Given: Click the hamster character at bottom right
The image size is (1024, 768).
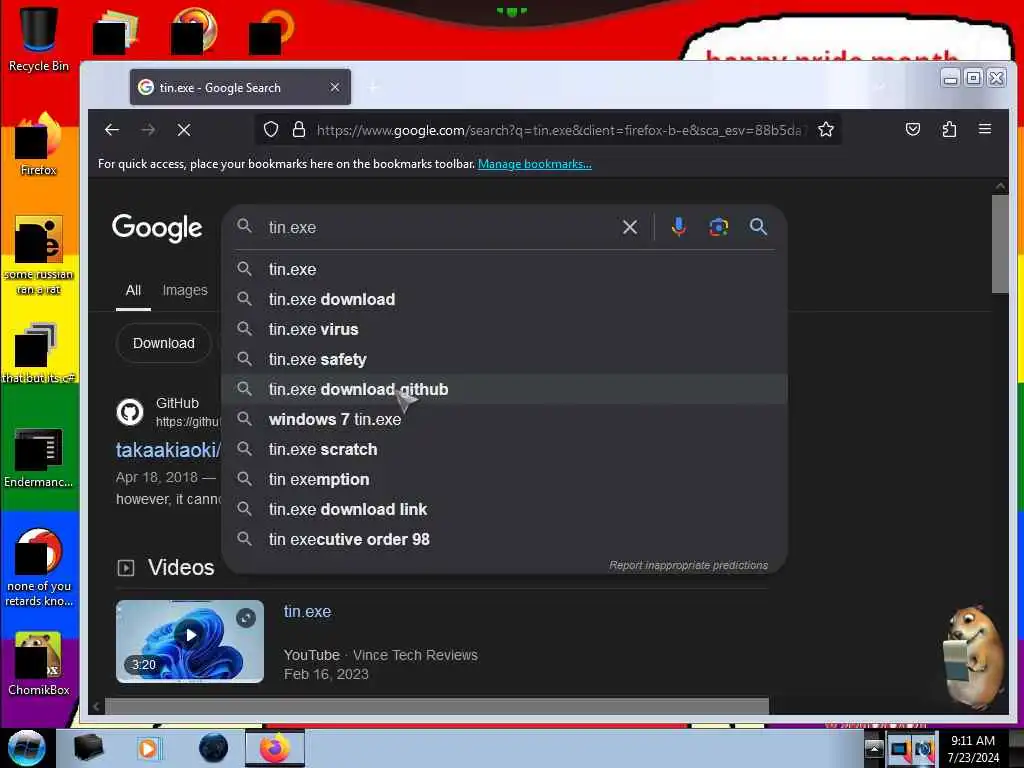Looking at the screenshot, I should (x=974, y=657).
